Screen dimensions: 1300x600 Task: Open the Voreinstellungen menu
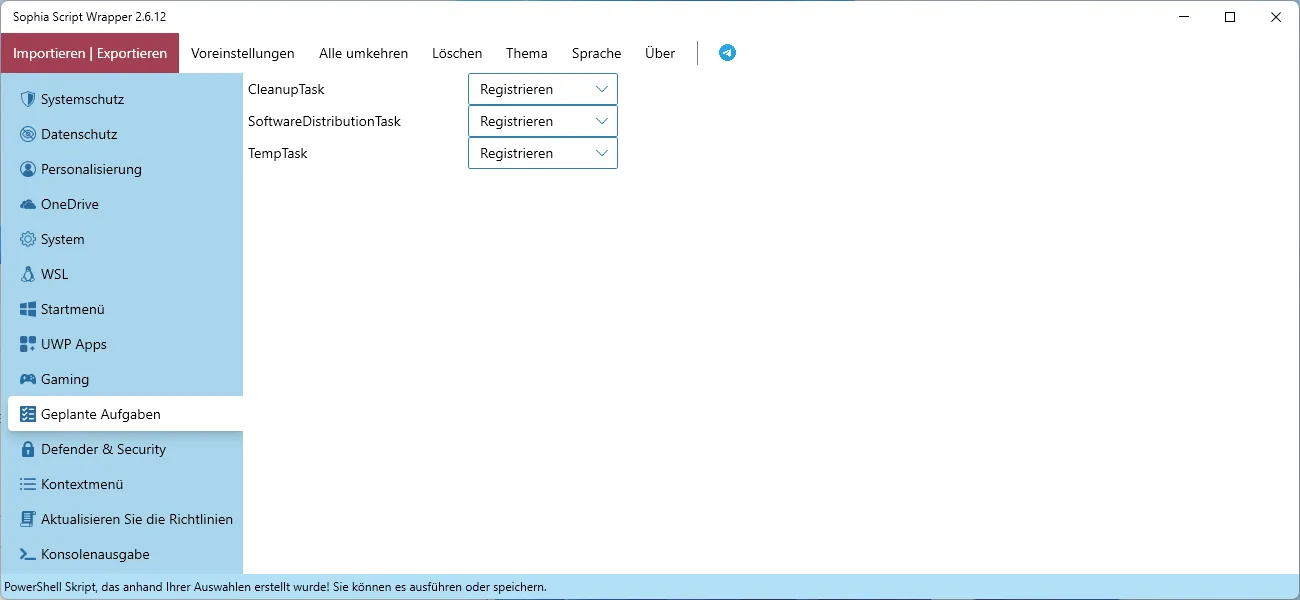[x=243, y=53]
